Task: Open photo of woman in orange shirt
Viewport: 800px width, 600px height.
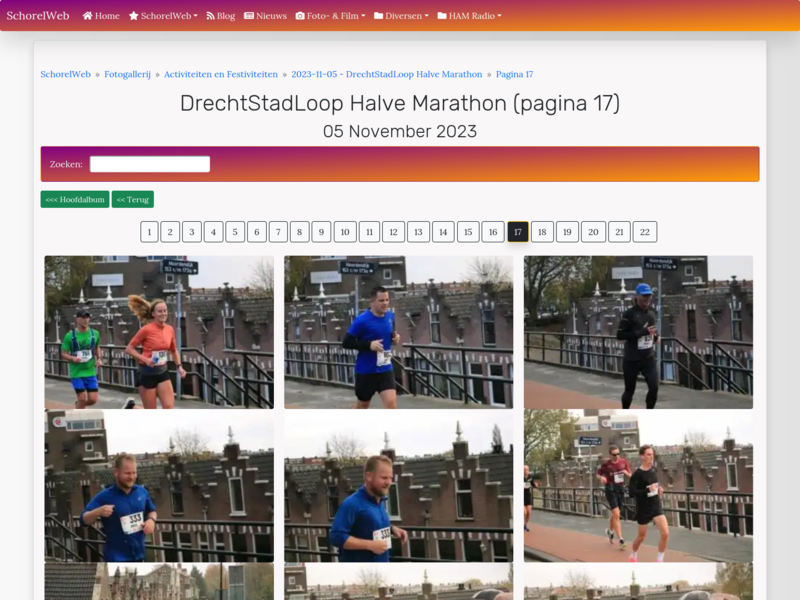Action: 159,332
